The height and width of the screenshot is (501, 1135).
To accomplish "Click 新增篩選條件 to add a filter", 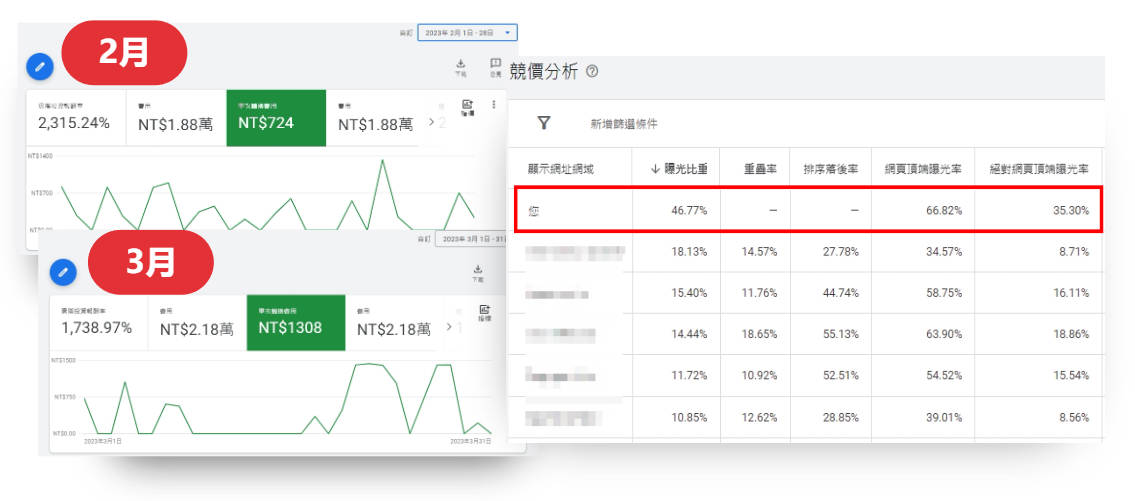I will (x=623, y=125).
